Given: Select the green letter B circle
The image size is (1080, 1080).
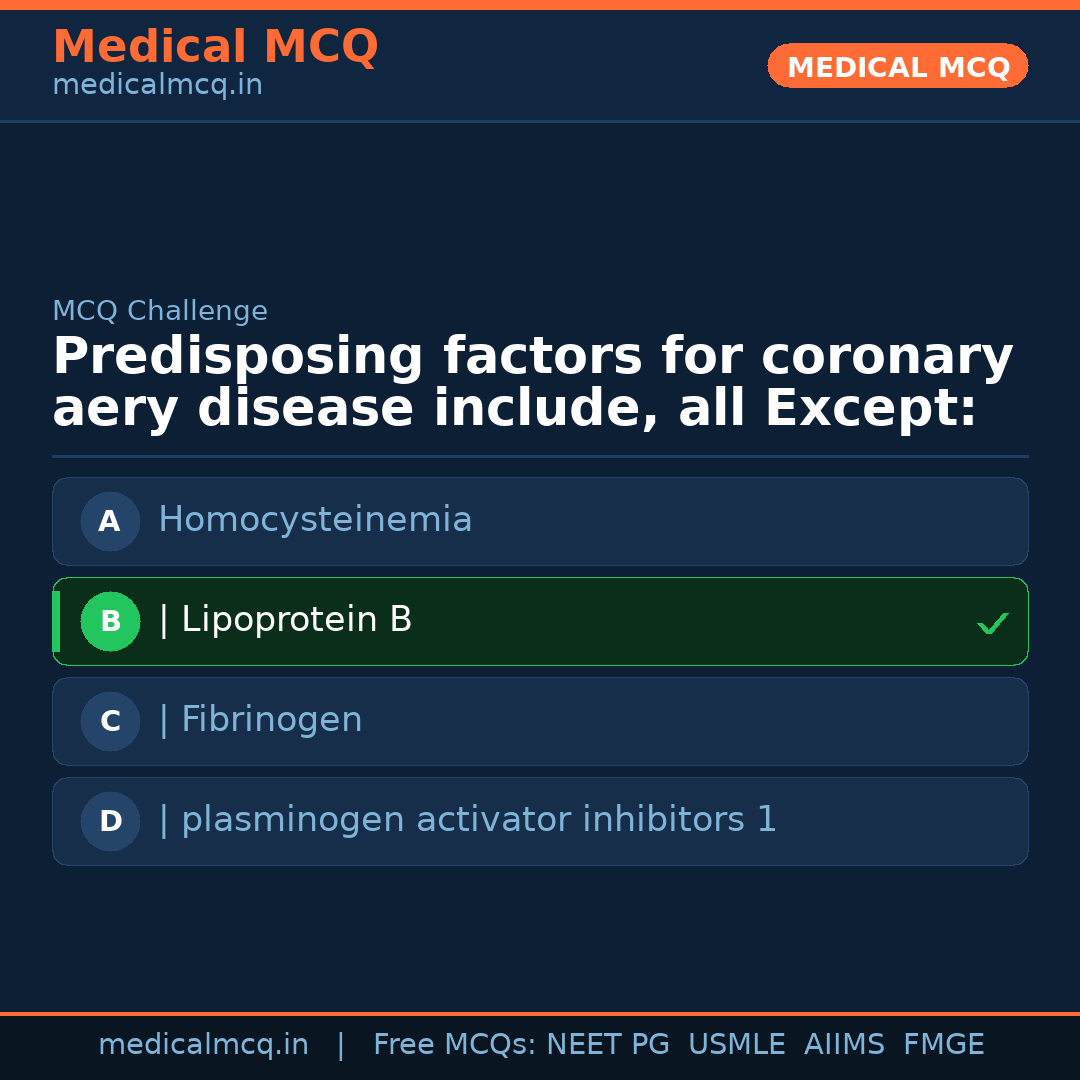Looking at the screenshot, I should coord(110,621).
